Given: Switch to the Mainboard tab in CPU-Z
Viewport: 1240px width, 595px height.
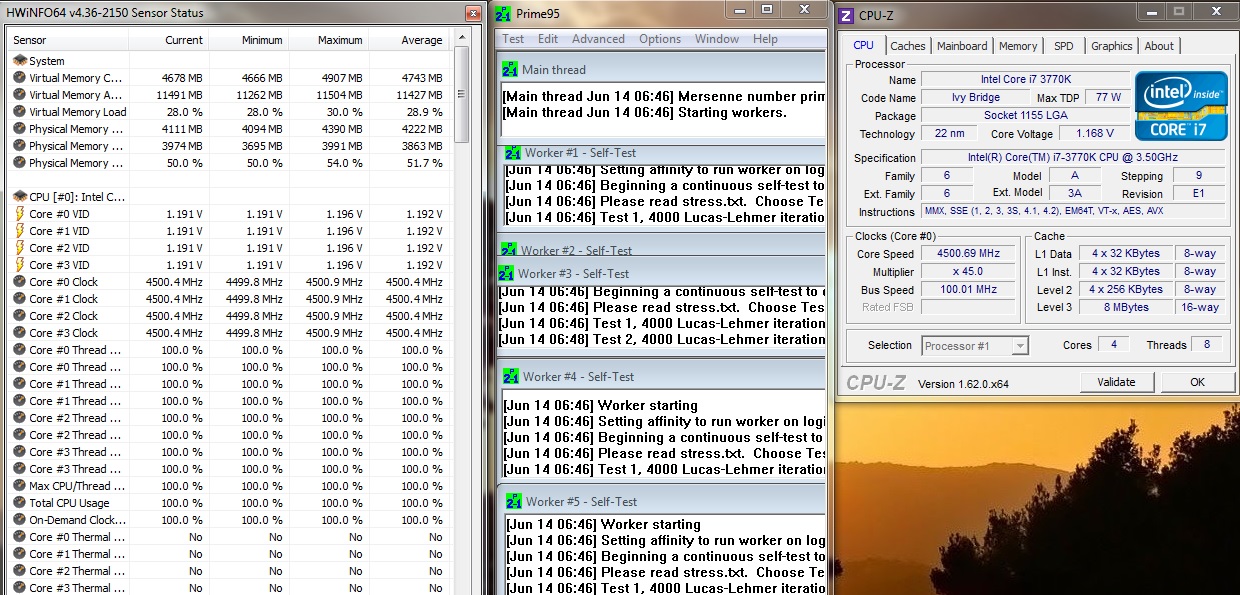Looking at the screenshot, I should (962, 46).
